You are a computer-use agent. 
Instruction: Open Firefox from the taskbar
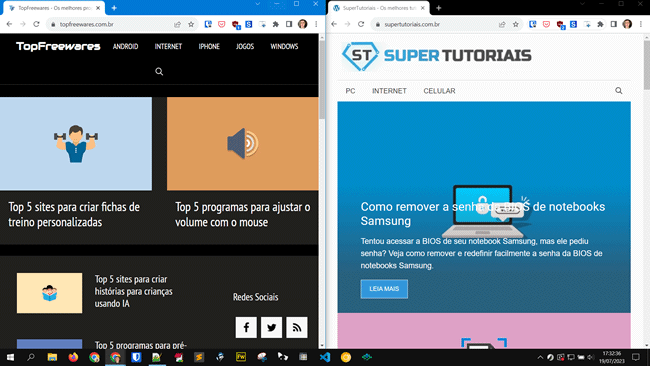(73, 357)
